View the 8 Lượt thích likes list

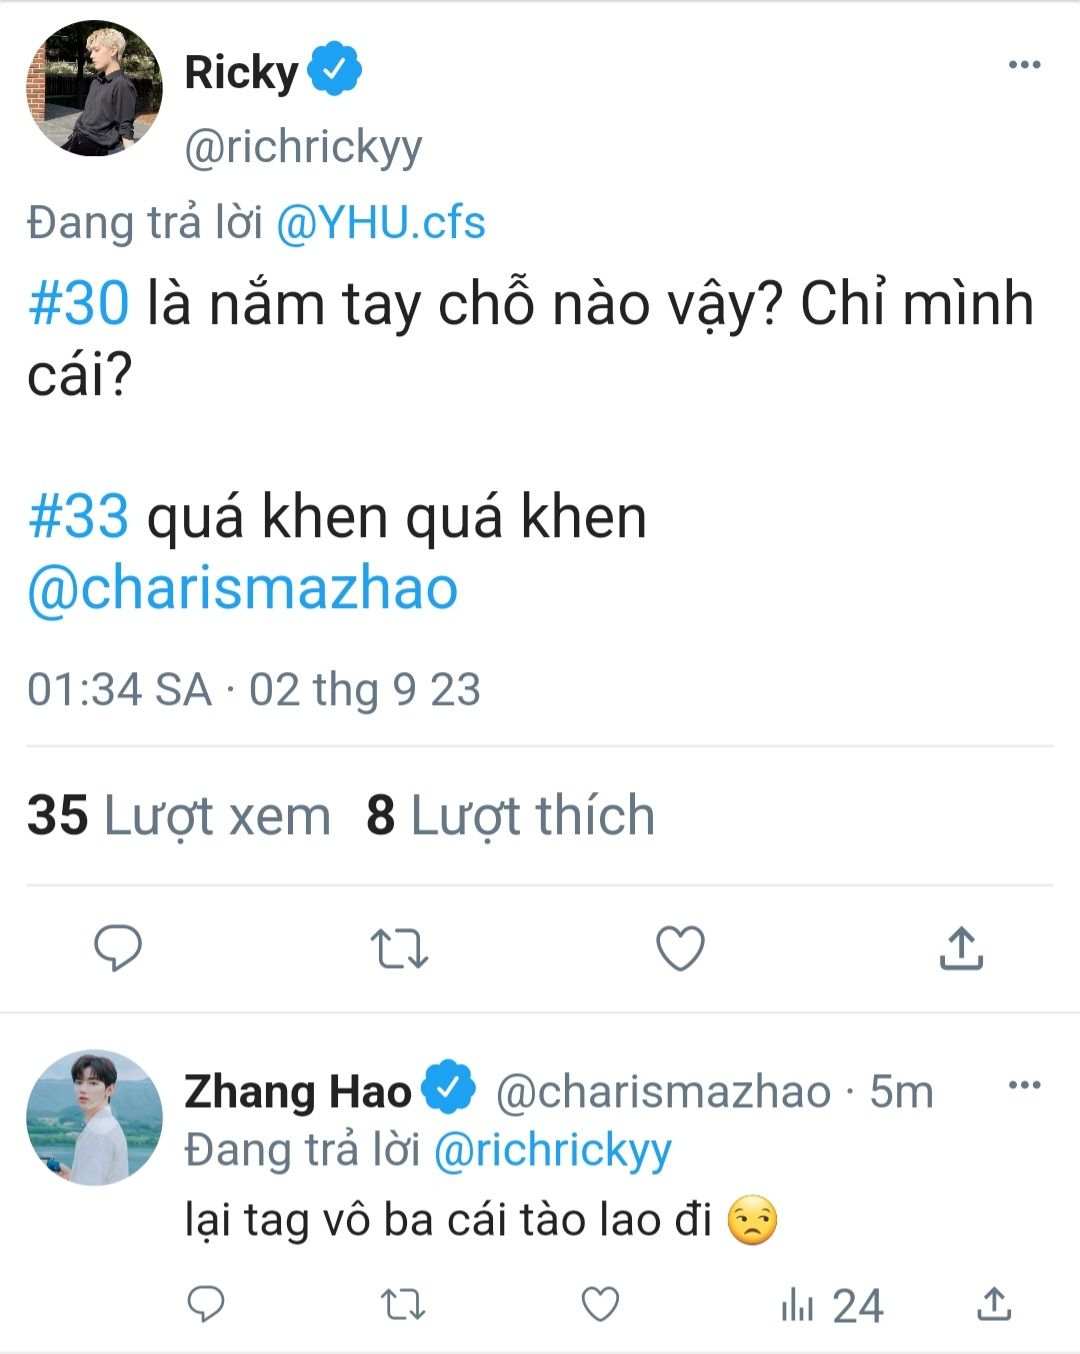(510, 815)
